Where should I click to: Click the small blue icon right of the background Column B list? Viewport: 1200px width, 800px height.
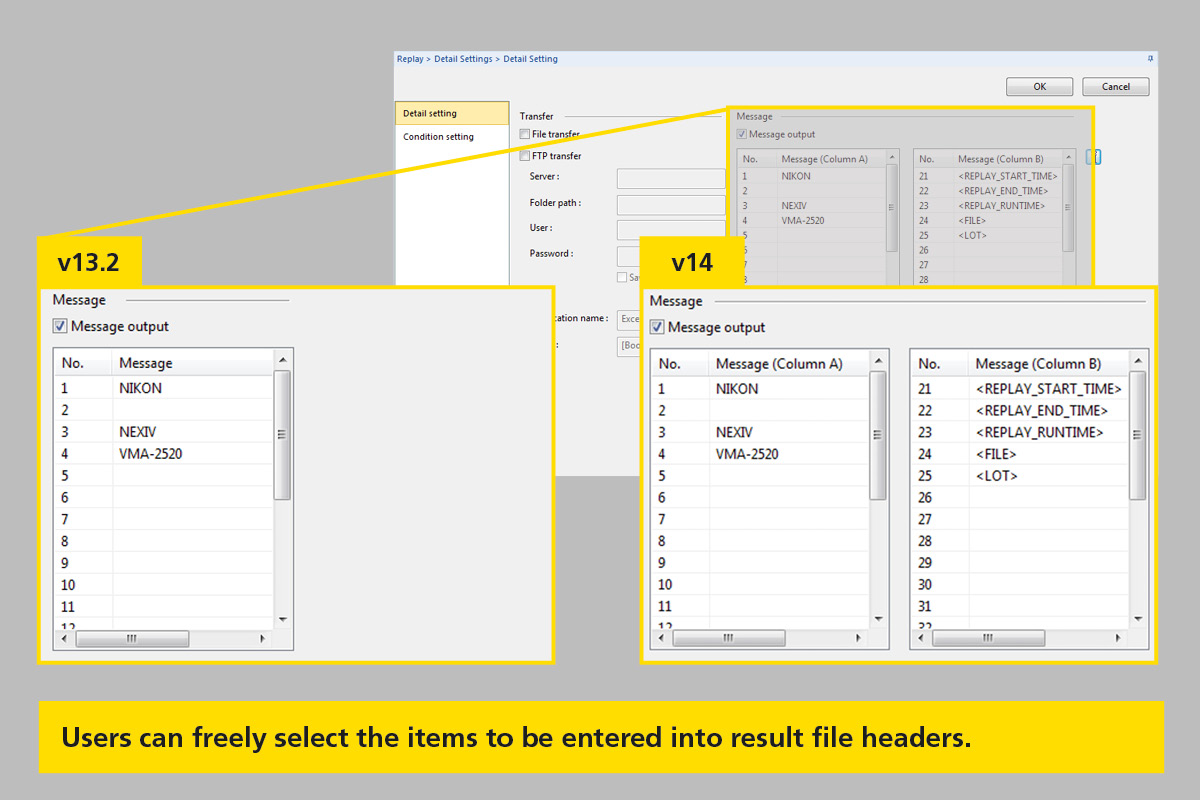(1093, 157)
